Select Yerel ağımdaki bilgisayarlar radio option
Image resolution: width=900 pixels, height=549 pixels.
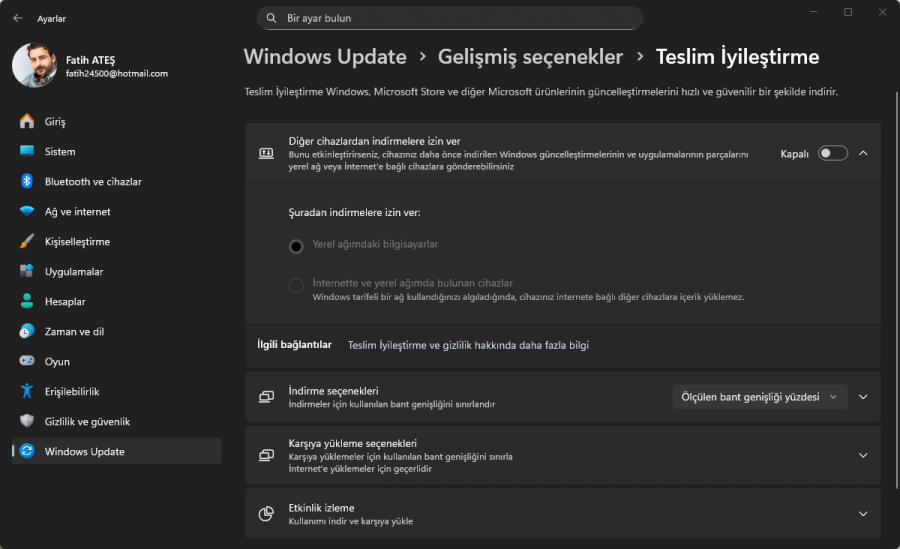[x=296, y=245]
